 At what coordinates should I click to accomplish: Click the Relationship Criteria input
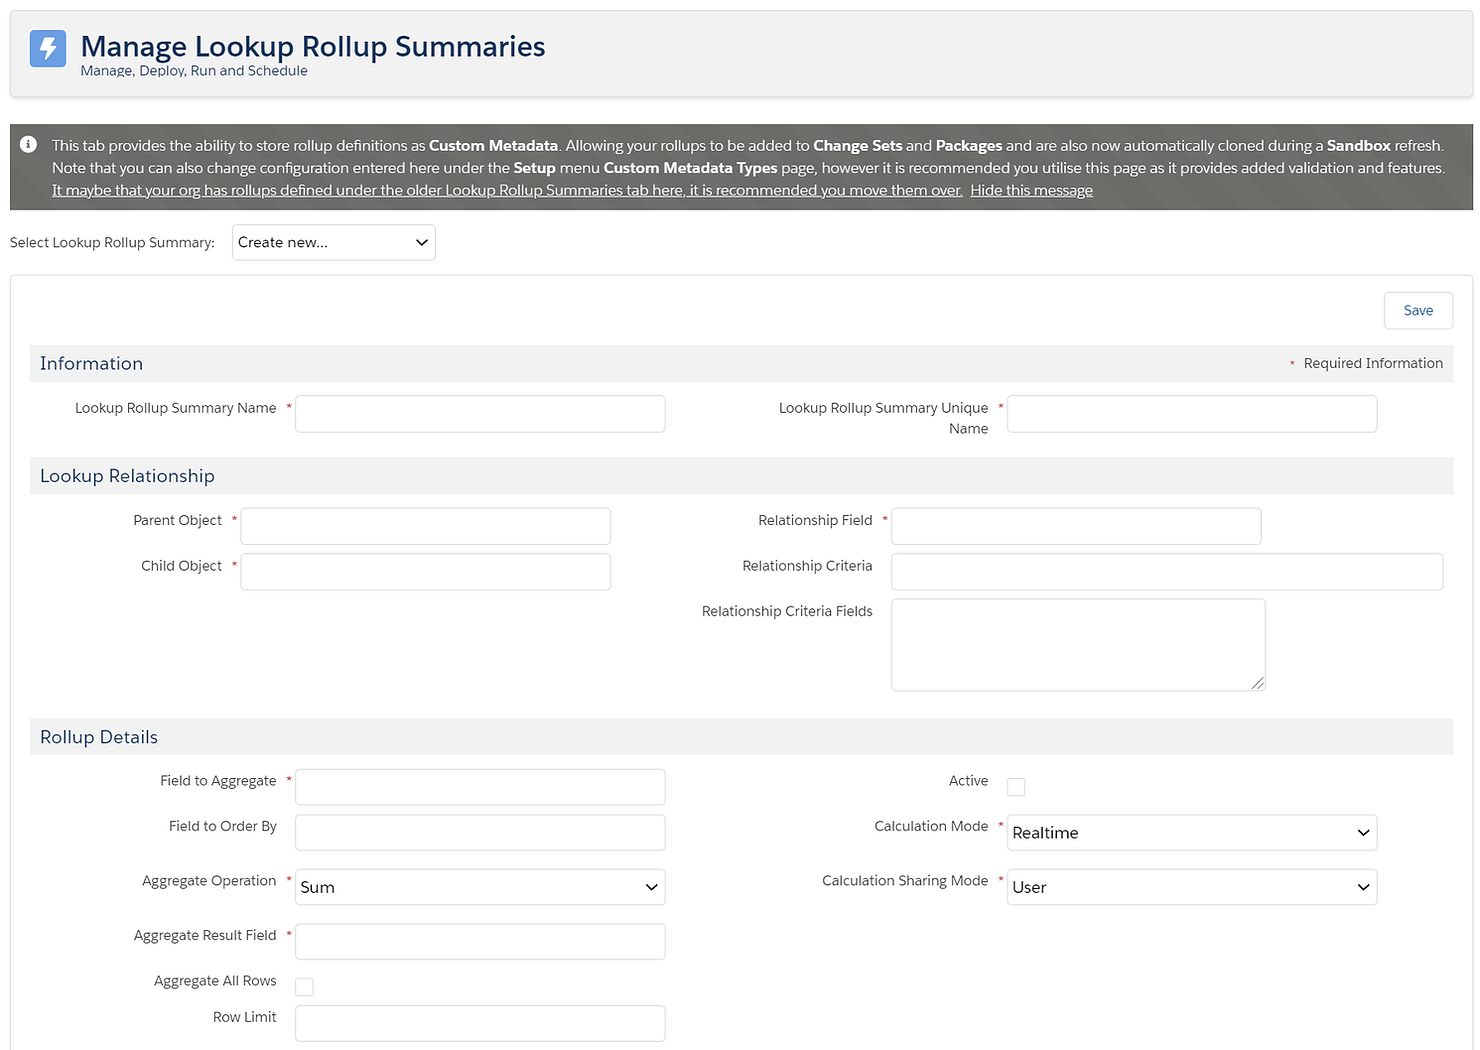tap(1167, 572)
